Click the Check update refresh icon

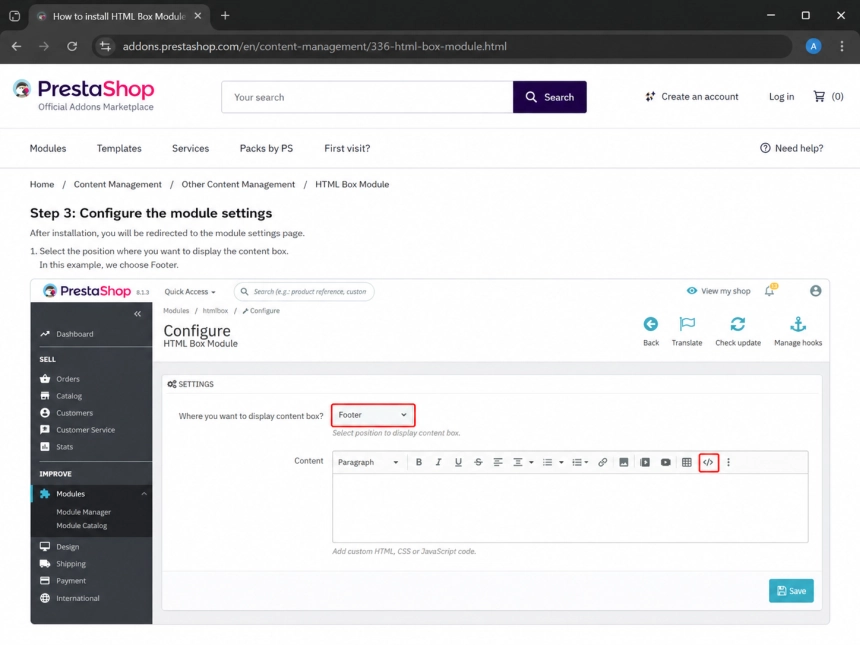pyautogui.click(x=738, y=324)
